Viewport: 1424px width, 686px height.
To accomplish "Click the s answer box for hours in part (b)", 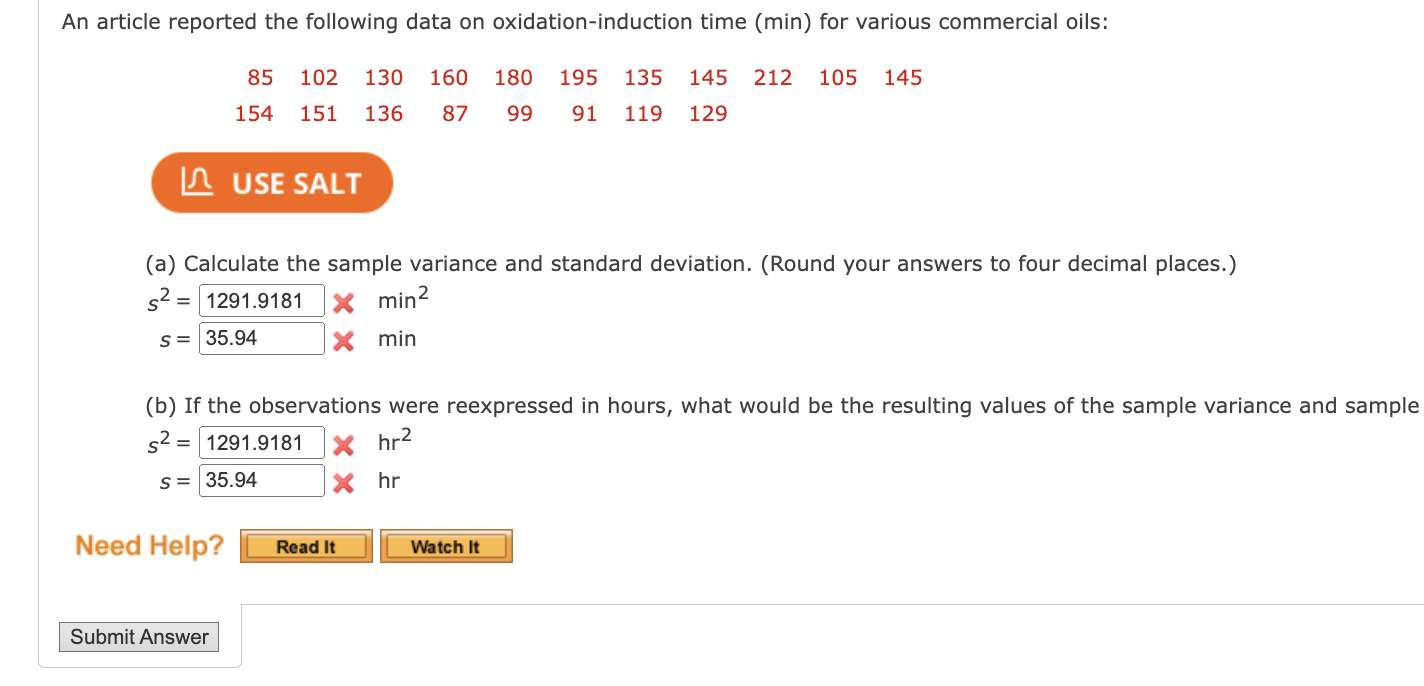I will point(261,481).
